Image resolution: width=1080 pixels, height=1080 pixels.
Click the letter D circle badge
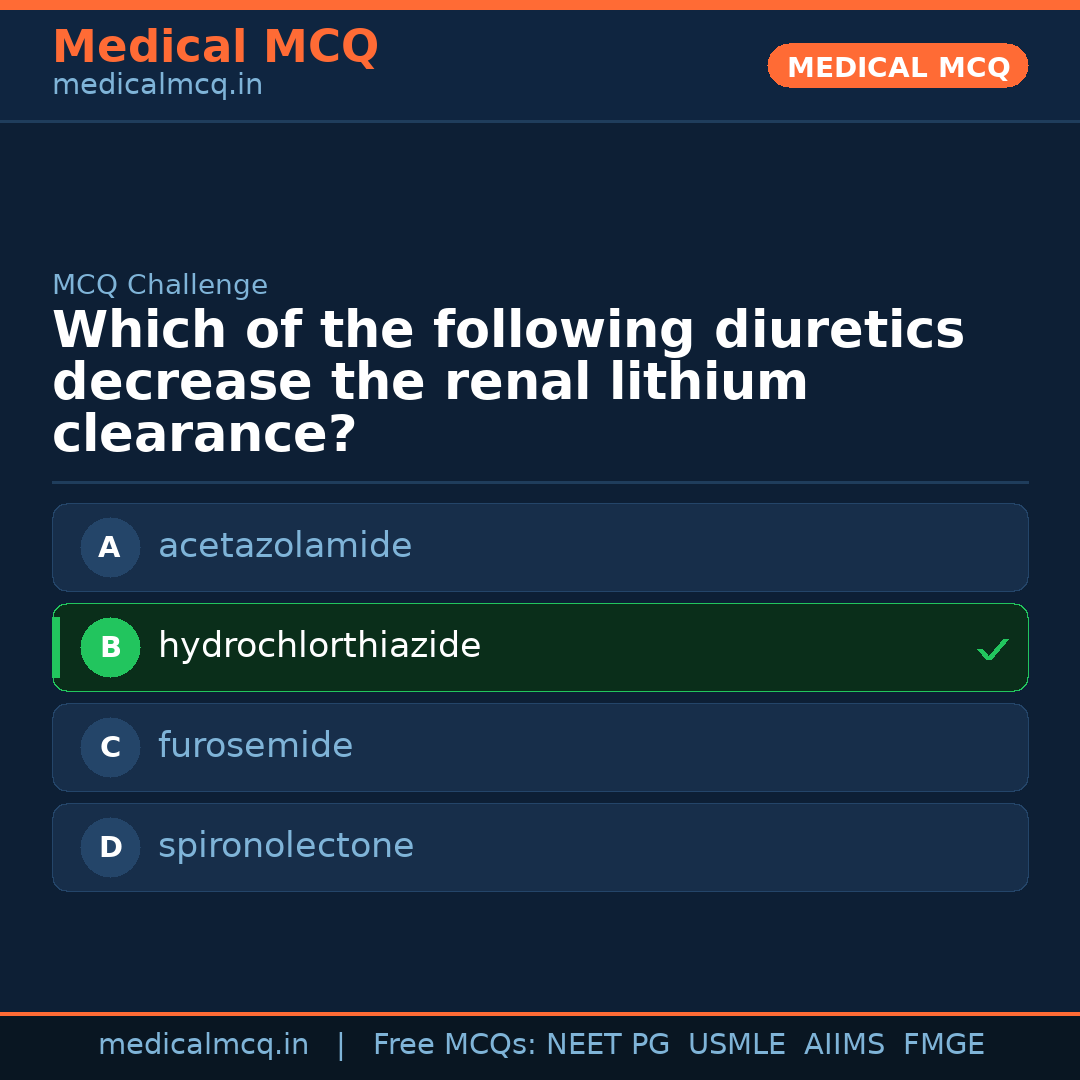tap(110, 847)
